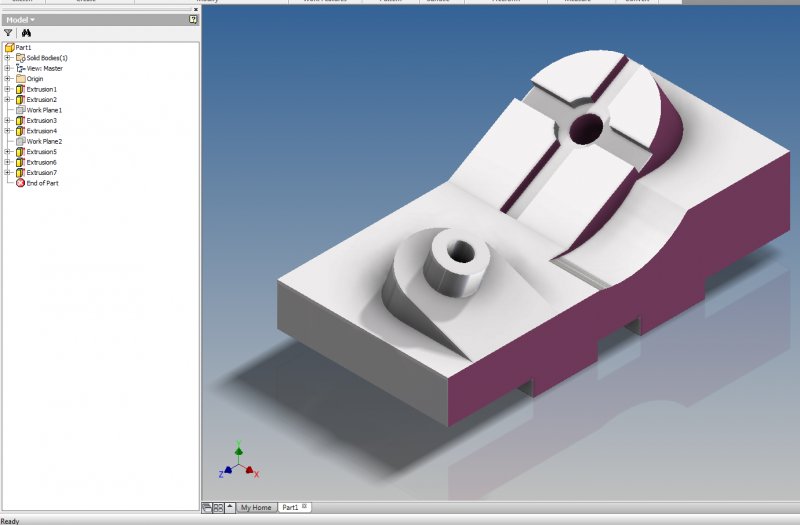Select the Extrusion6 label in browser

[x=42, y=162]
